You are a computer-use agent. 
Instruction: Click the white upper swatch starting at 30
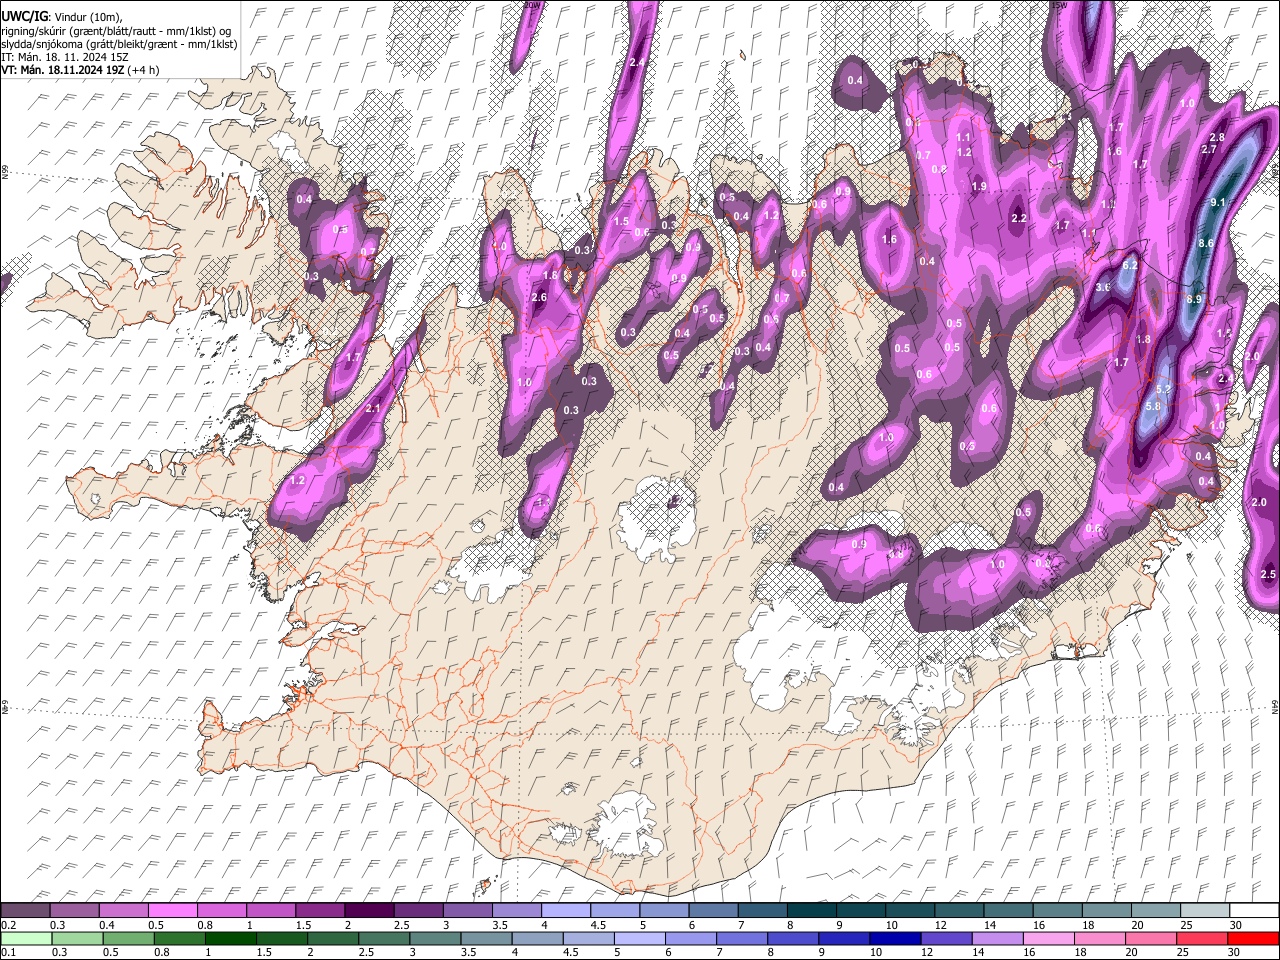pyautogui.click(x=1254, y=911)
